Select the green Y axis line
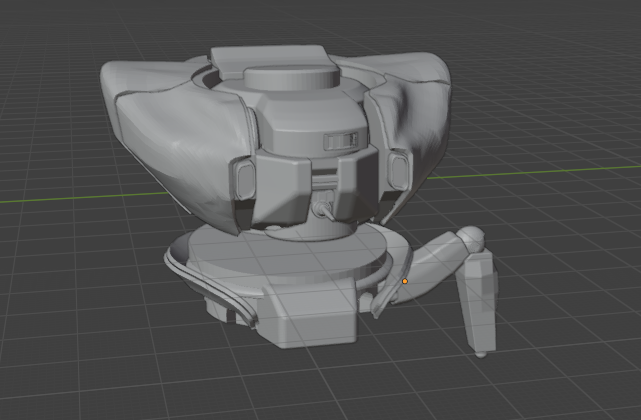This screenshot has width=641, height=420. (x=60, y=197)
